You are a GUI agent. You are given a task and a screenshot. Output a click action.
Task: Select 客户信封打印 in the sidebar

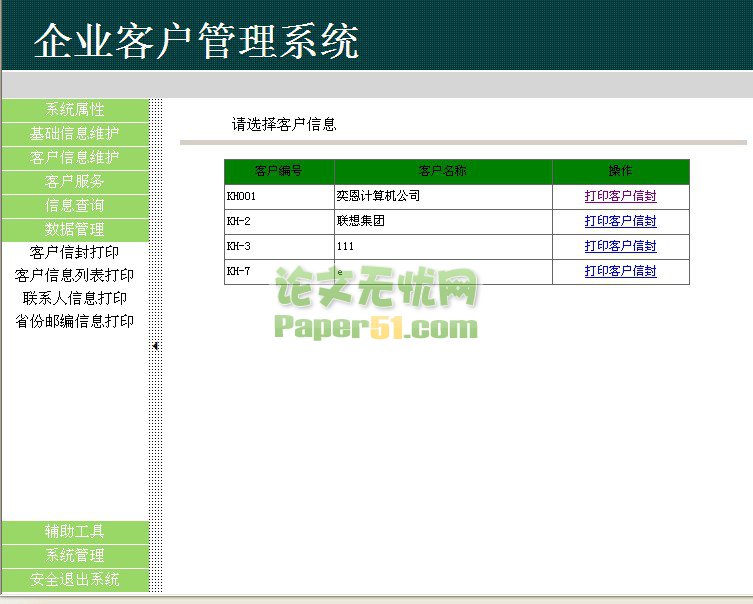[75, 252]
